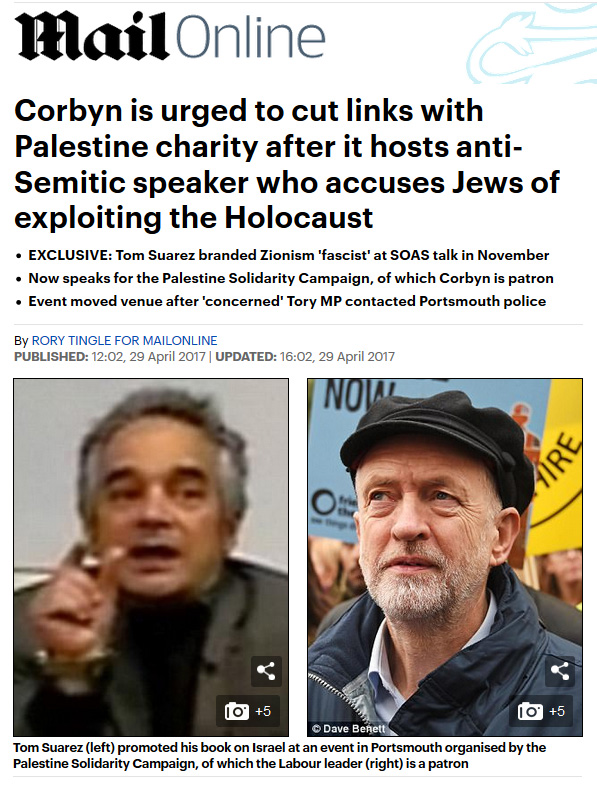Viewport: 597px width, 785px height.
Task: Share the left photo via share icon
Action: click(x=266, y=671)
